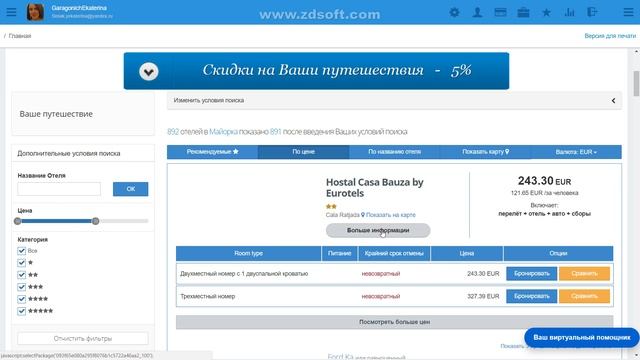This screenshot has width=640, height=360.
Task: Click Сравнить for Трехместный номер
Action: click(x=584, y=296)
